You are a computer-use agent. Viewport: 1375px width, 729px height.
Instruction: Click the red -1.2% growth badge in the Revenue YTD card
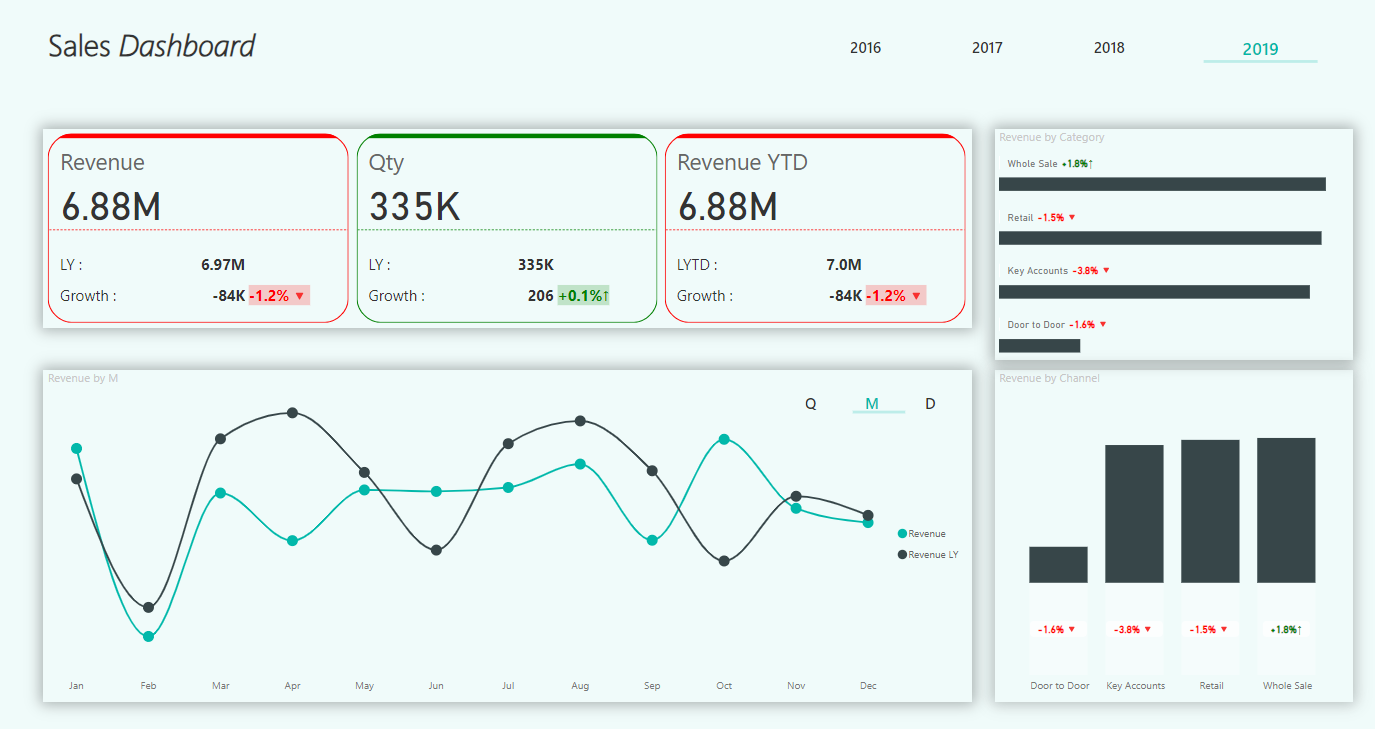[x=895, y=296]
